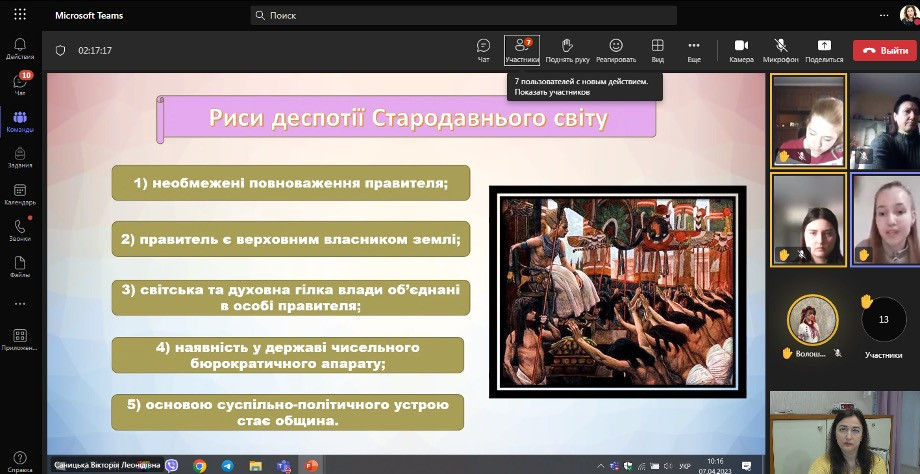This screenshot has width=920, height=474.
Task: Toggle the Камера on or off
Action: 741,51
